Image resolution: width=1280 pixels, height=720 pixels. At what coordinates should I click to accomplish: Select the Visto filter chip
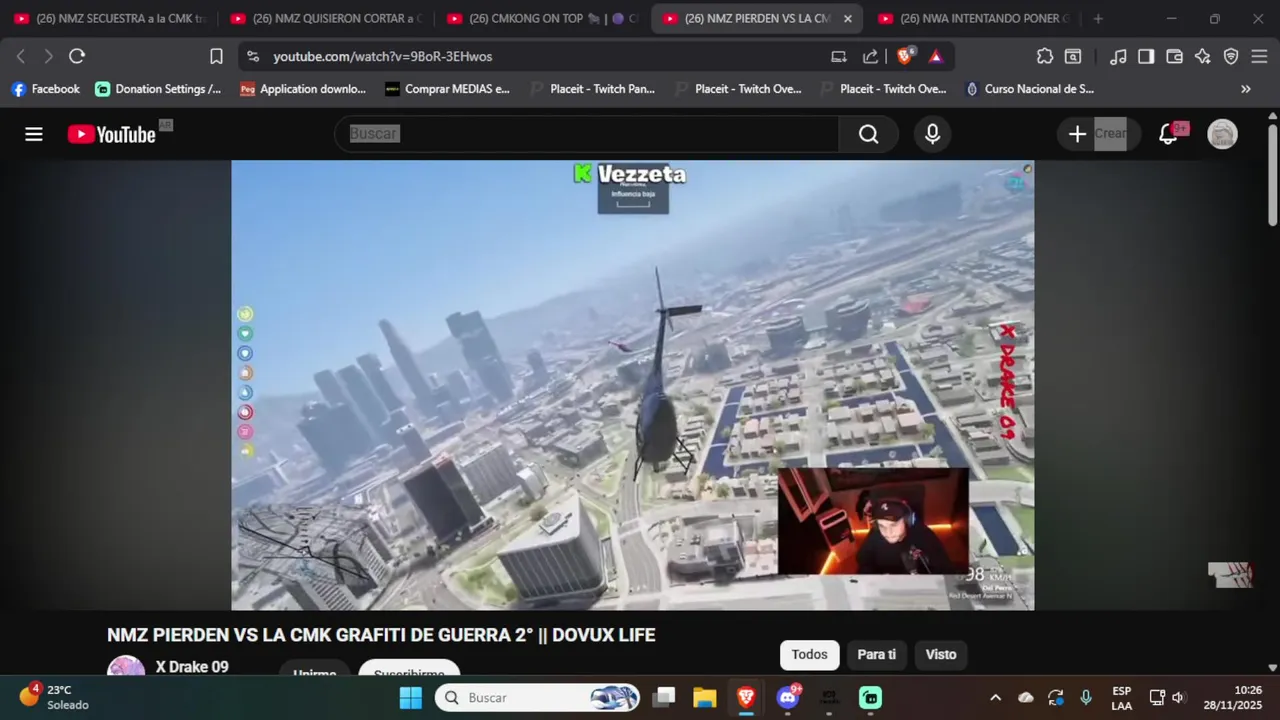[940, 655]
